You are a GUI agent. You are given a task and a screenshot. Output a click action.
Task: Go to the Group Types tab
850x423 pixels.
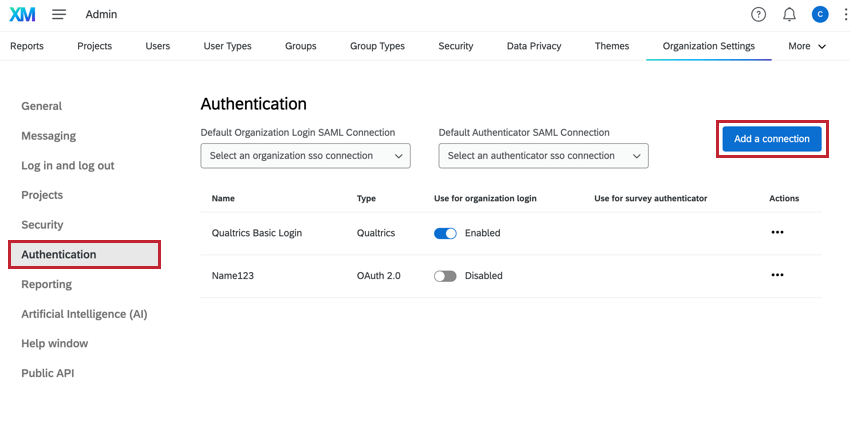[377, 46]
